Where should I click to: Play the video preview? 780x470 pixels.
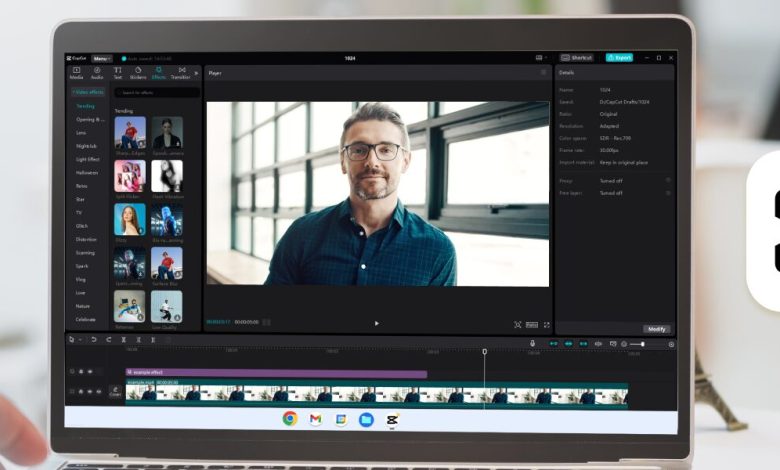tap(377, 323)
